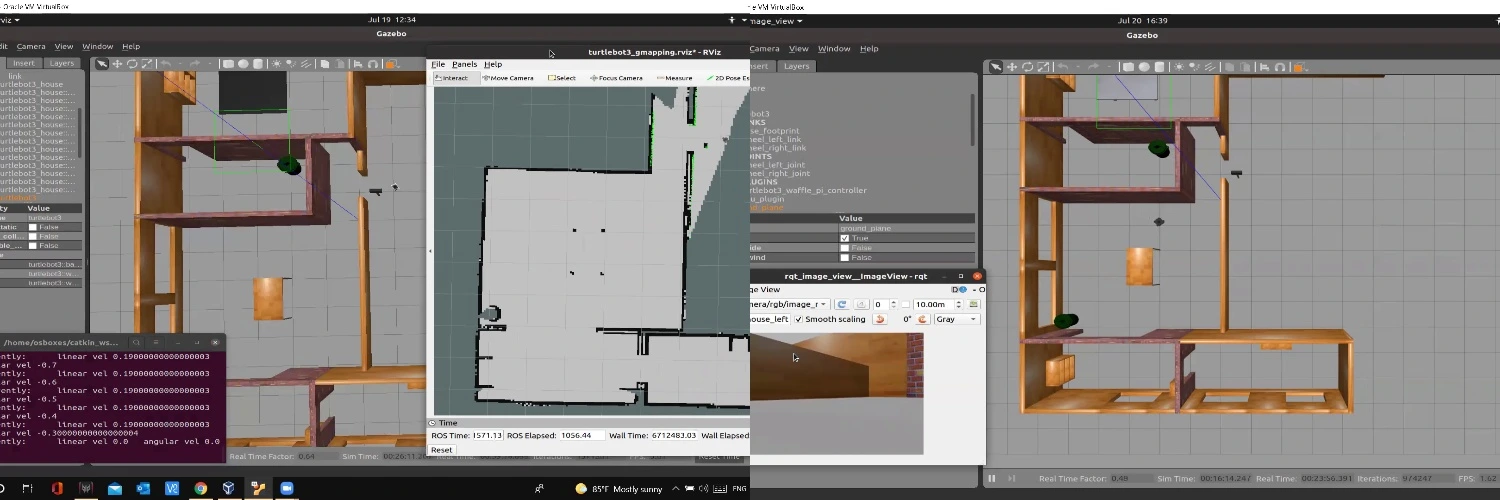Toggle the Smooth scaling checkbox
1500x500 pixels.
point(799,320)
